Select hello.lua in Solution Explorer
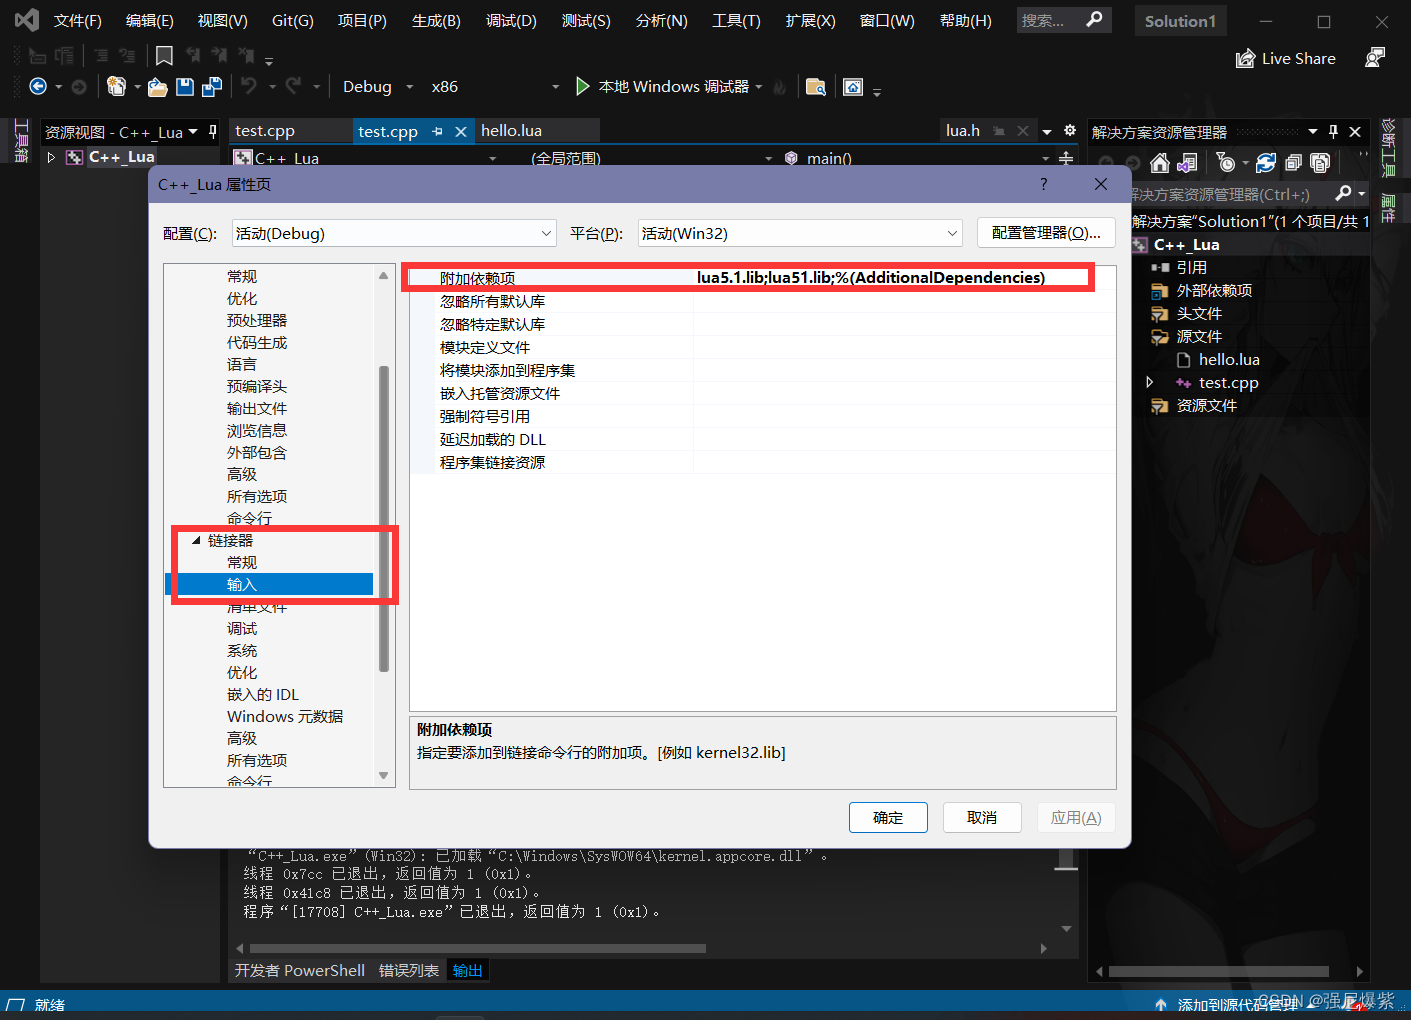The image size is (1411, 1020). tap(1229, 360)
